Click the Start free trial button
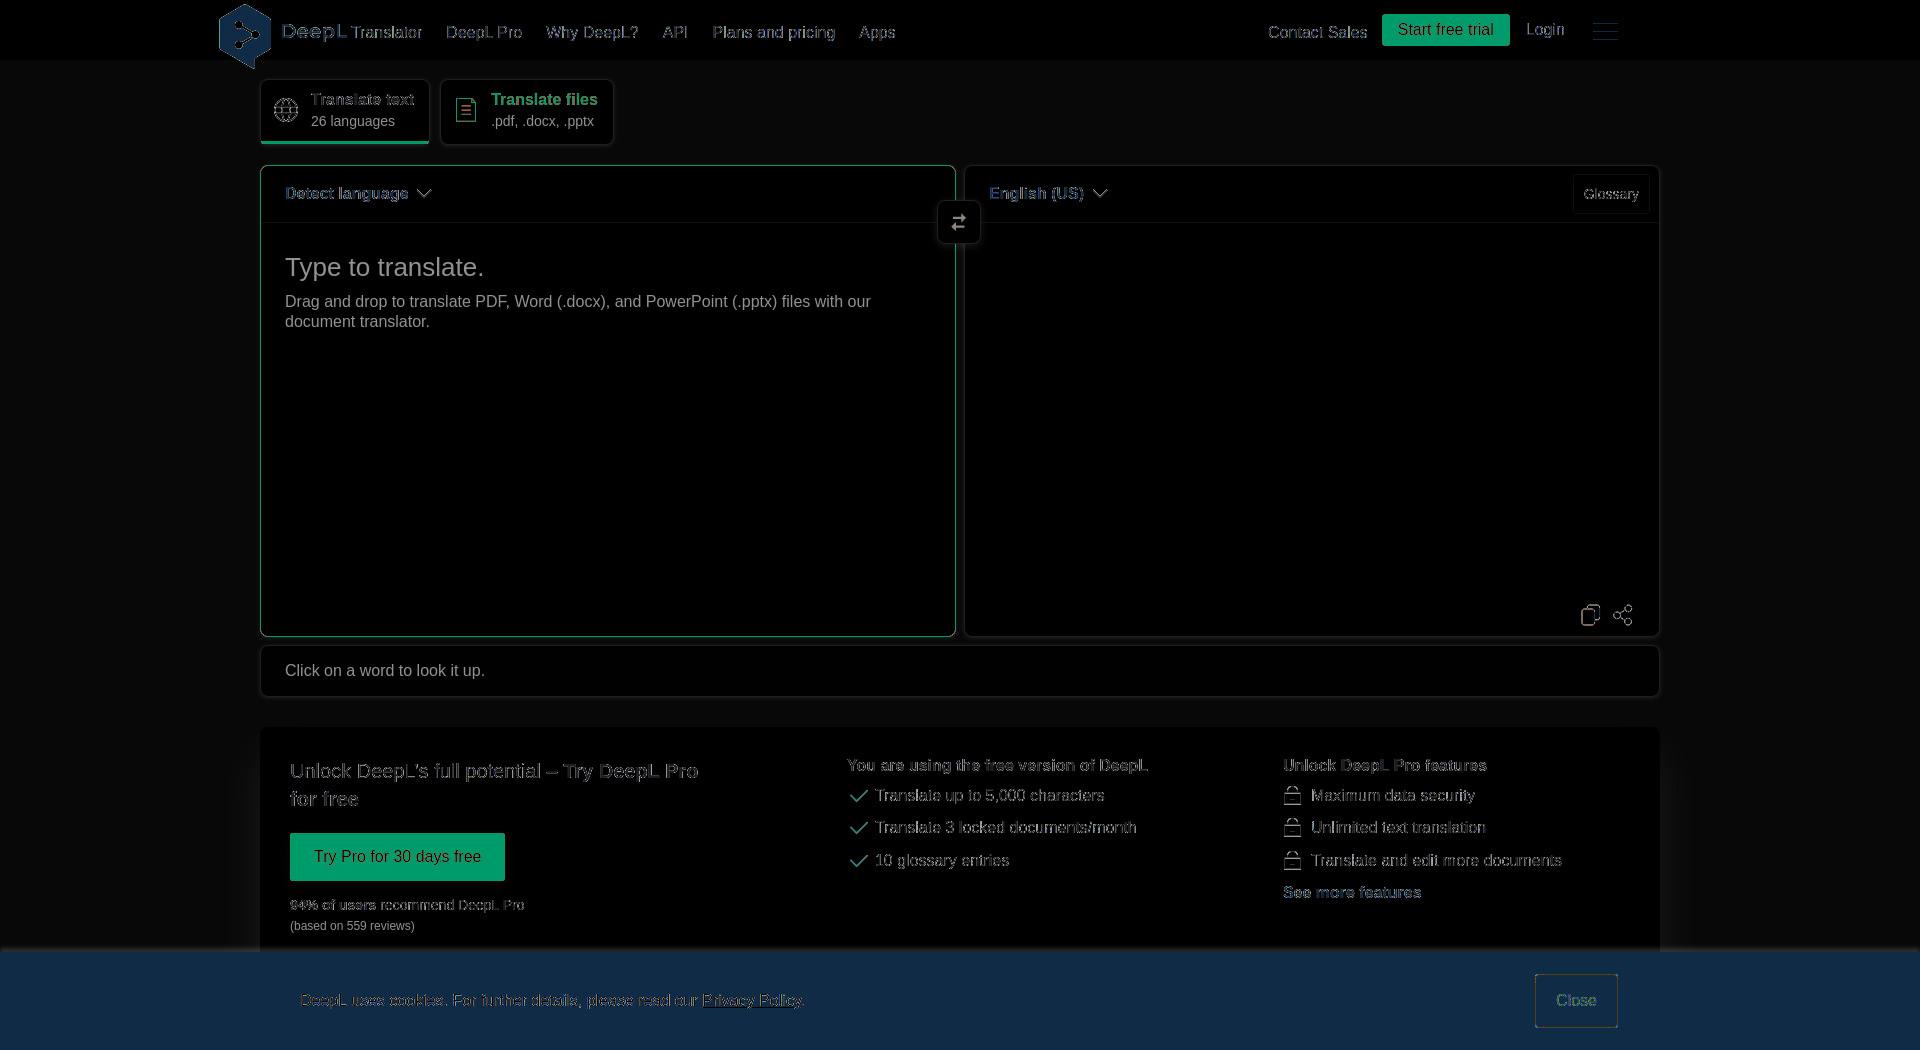Image resolution: width=1920 pixels, height=1050 pixels. tap(1446, 30)
